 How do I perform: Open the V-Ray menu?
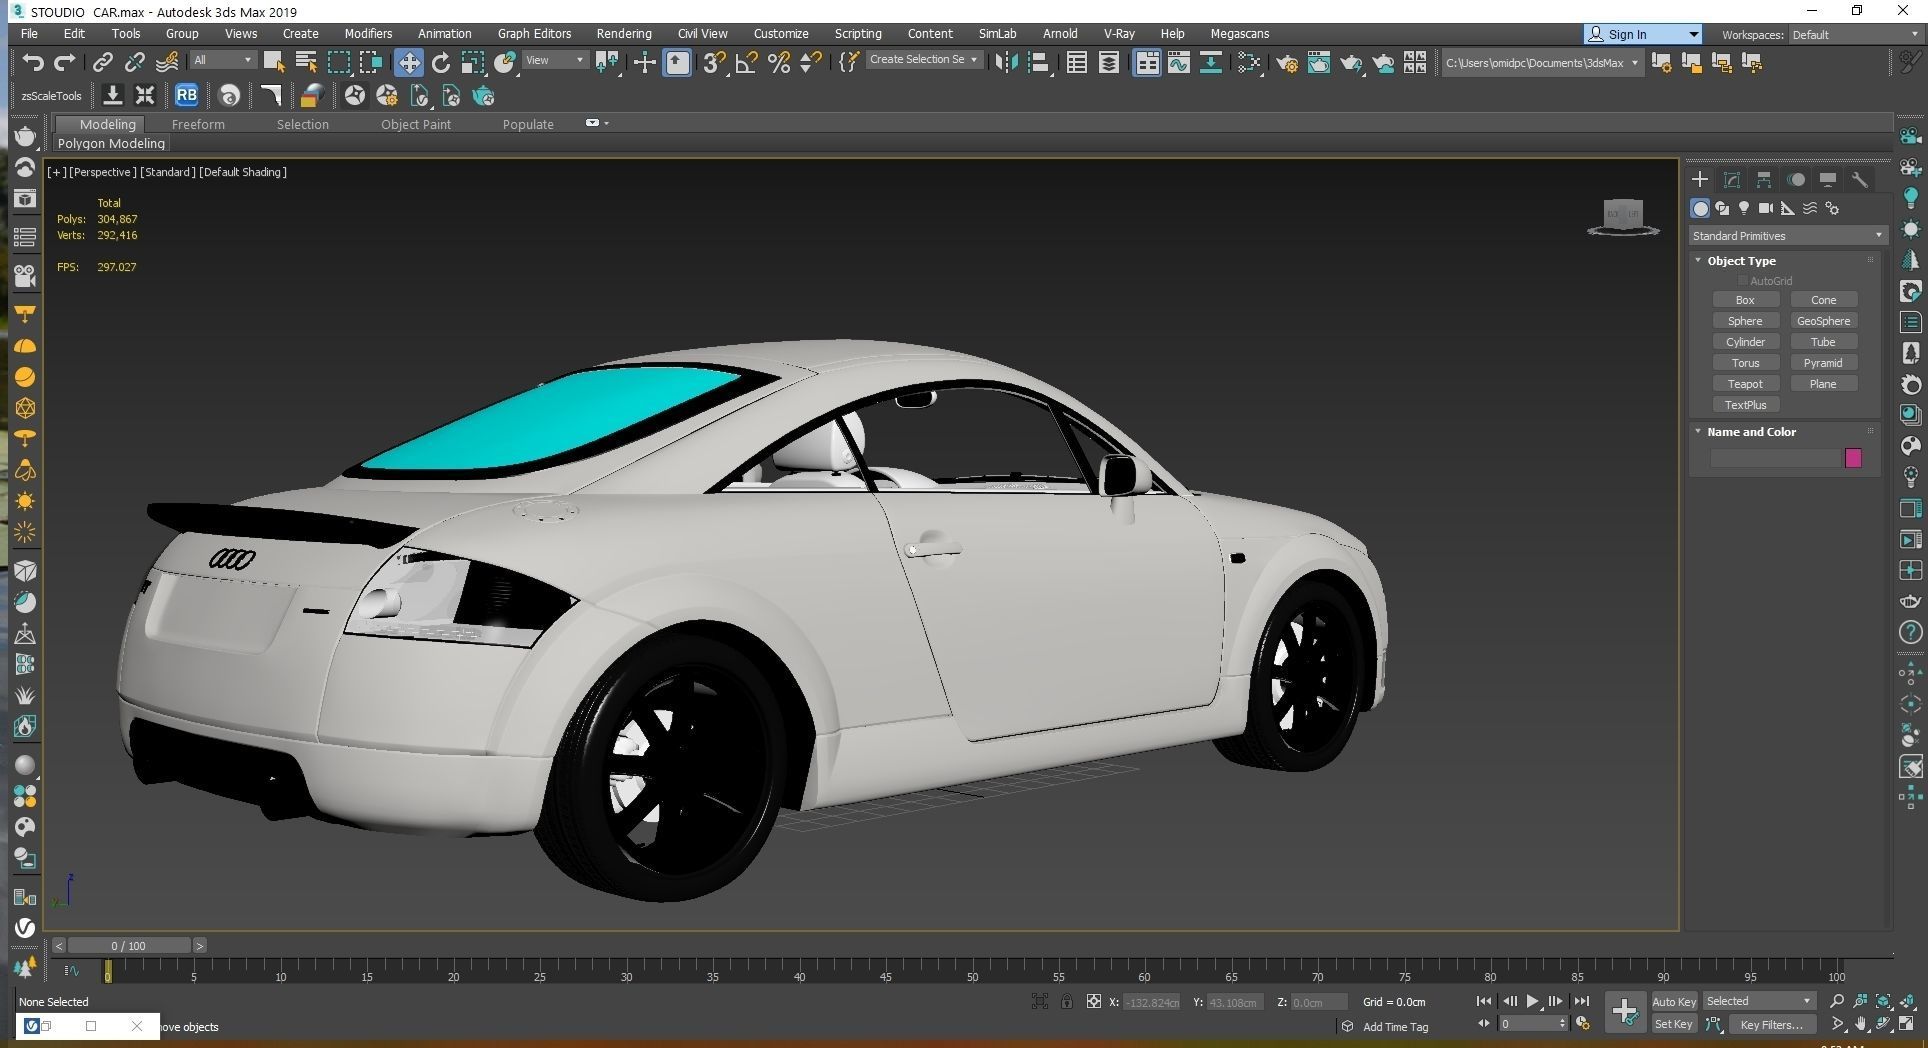1119,34
